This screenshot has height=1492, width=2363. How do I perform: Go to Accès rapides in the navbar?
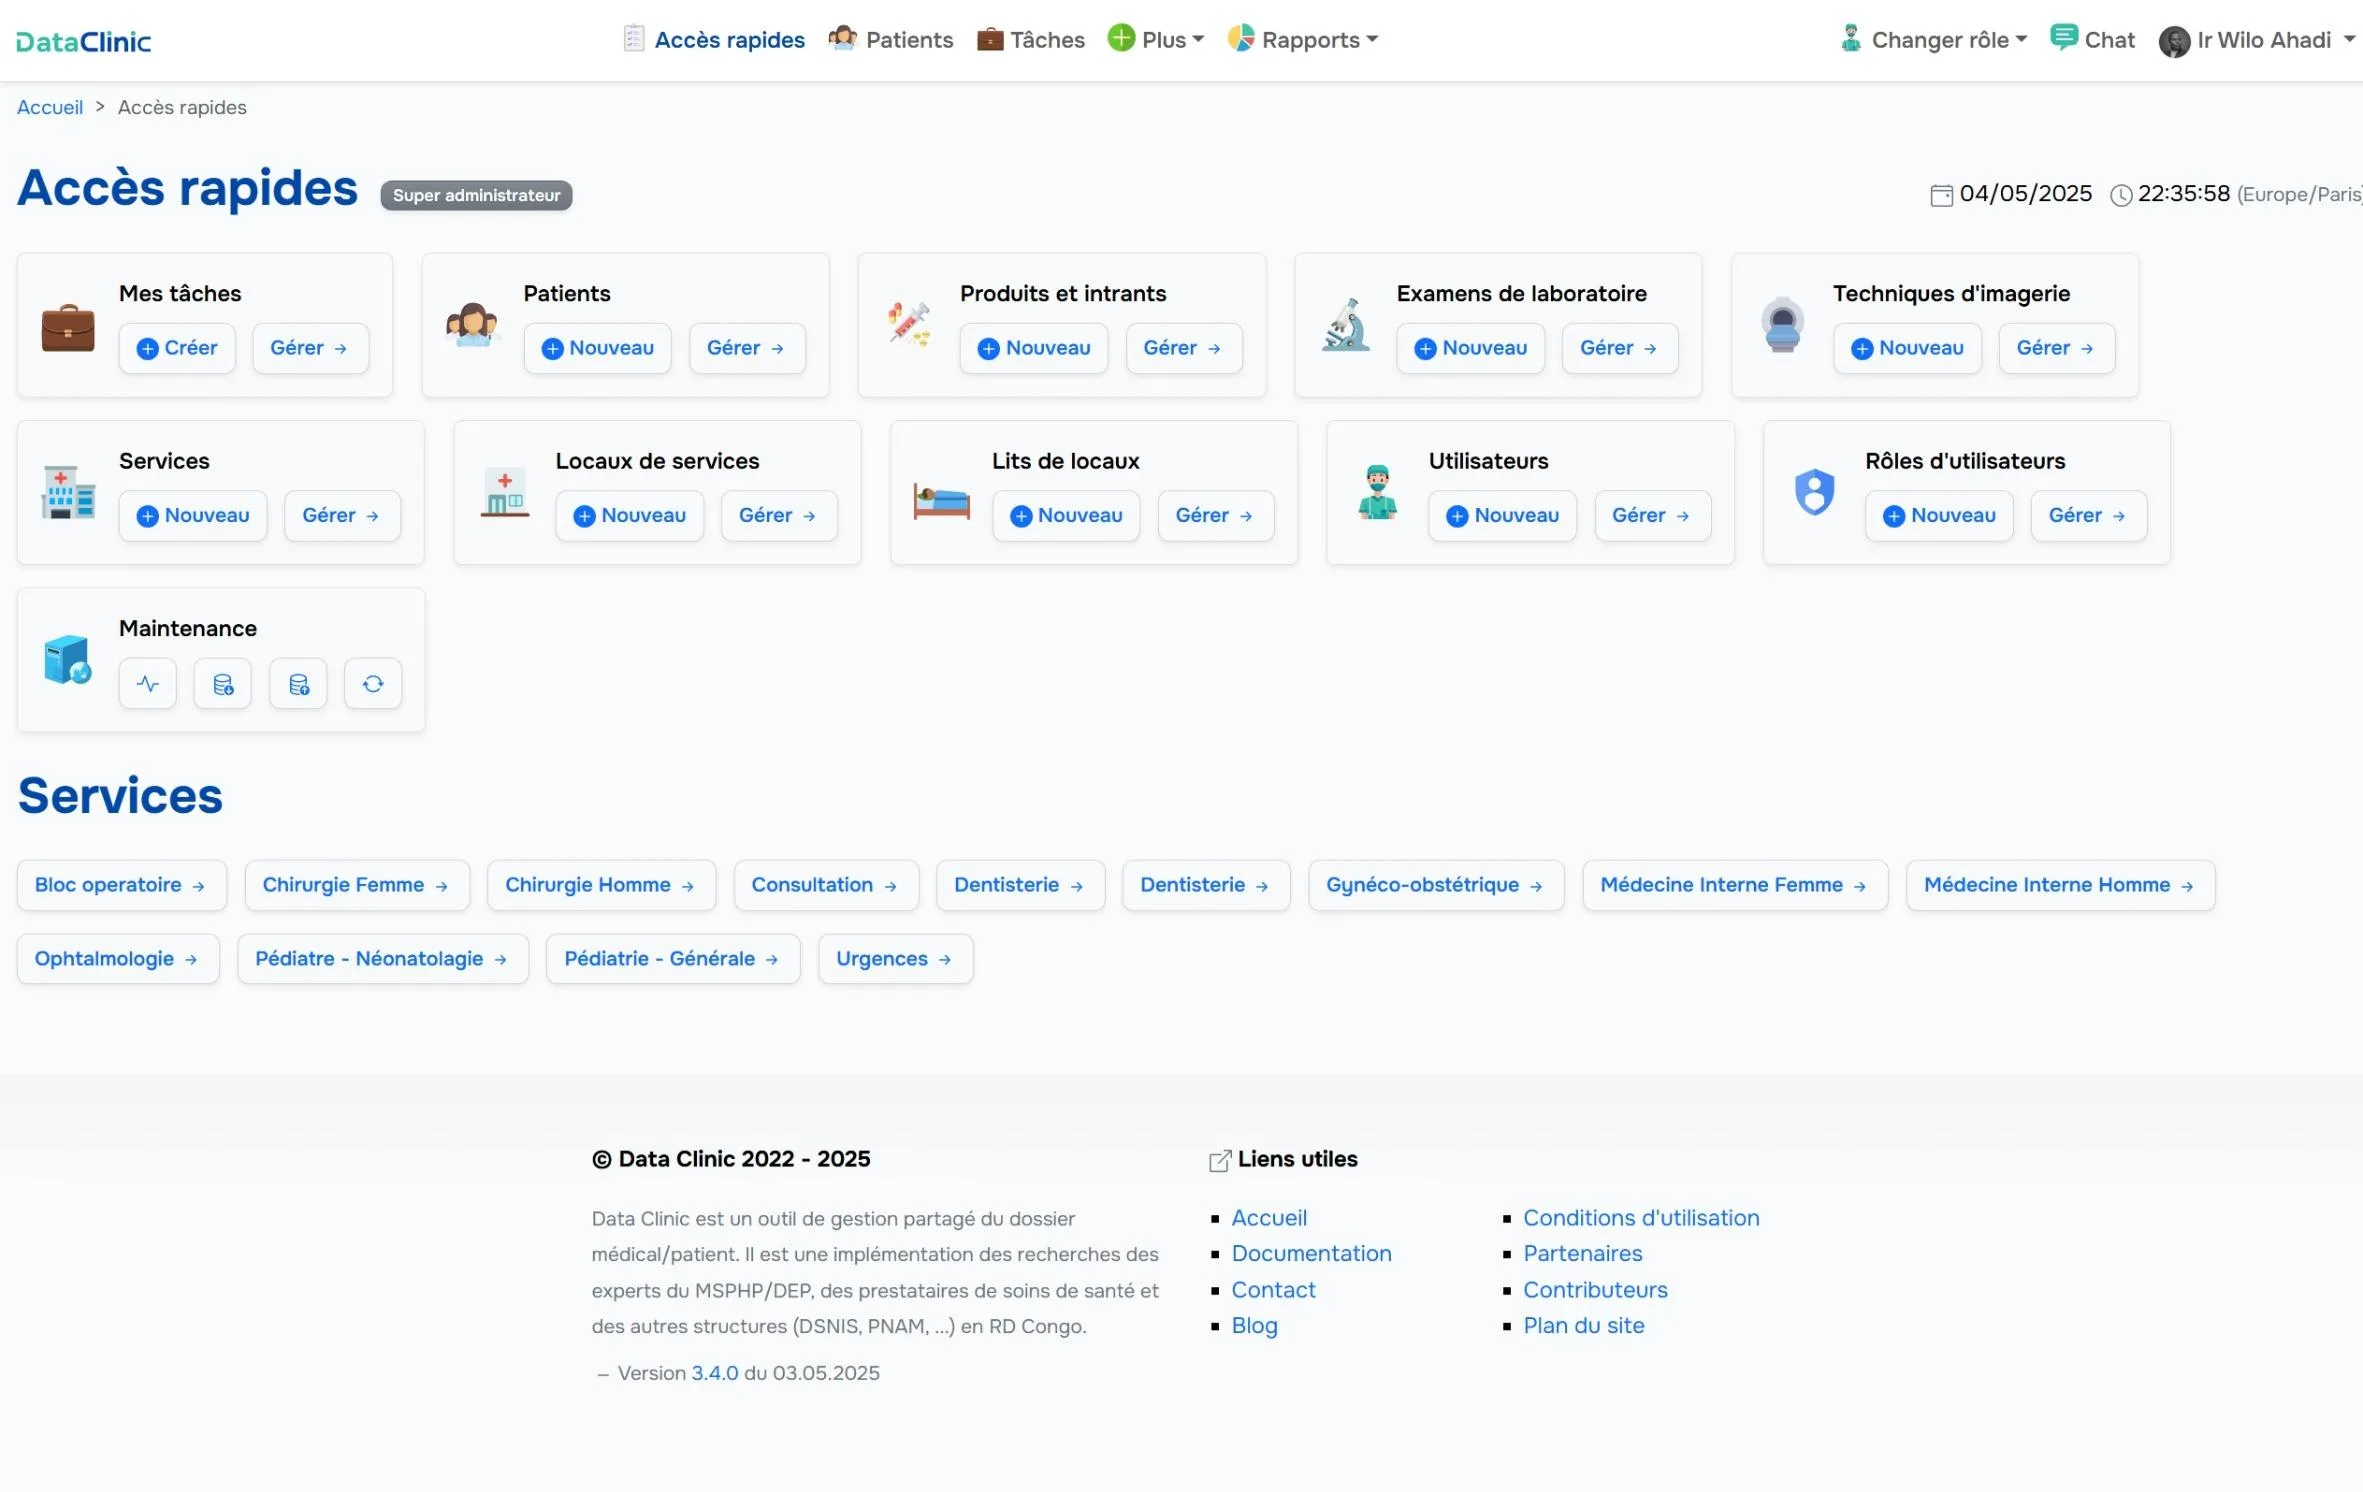click(714, 39)
